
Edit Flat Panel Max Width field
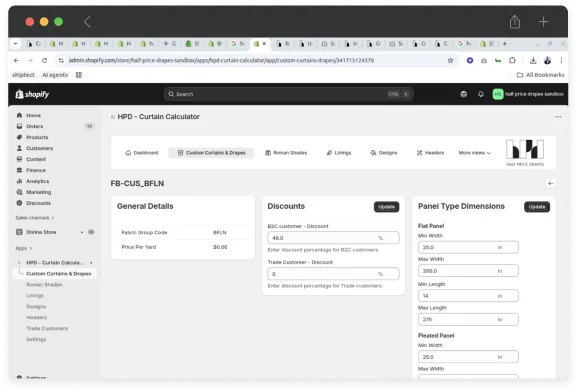(x=468, y=271)
